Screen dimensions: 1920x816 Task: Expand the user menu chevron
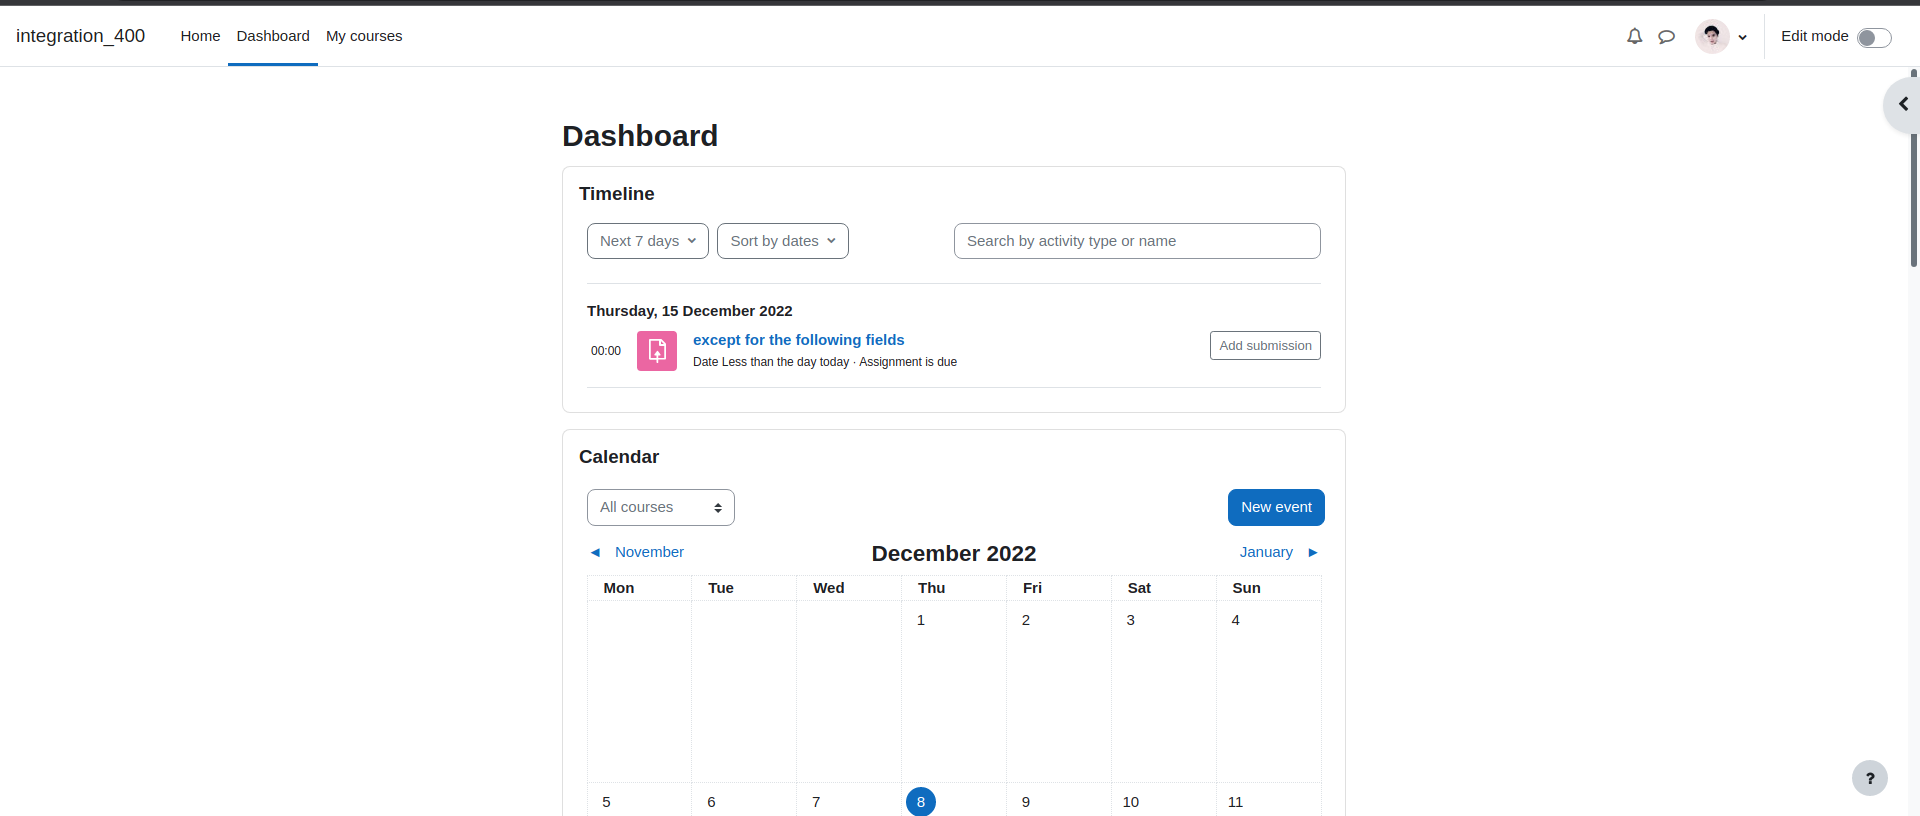coord(1743,37)
